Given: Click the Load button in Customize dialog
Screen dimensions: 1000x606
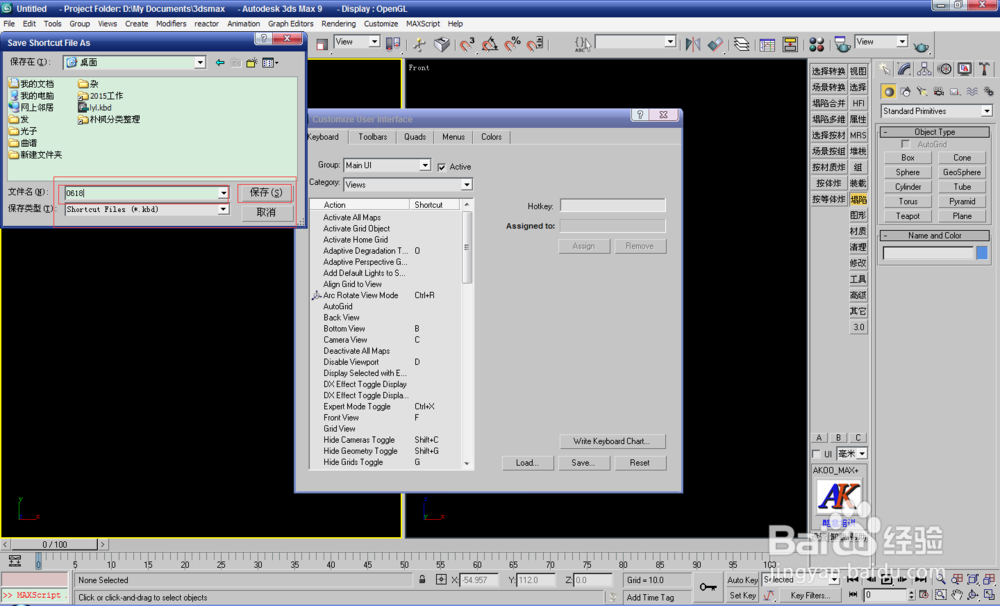Looking at the screenshot, I should [527, 462].
